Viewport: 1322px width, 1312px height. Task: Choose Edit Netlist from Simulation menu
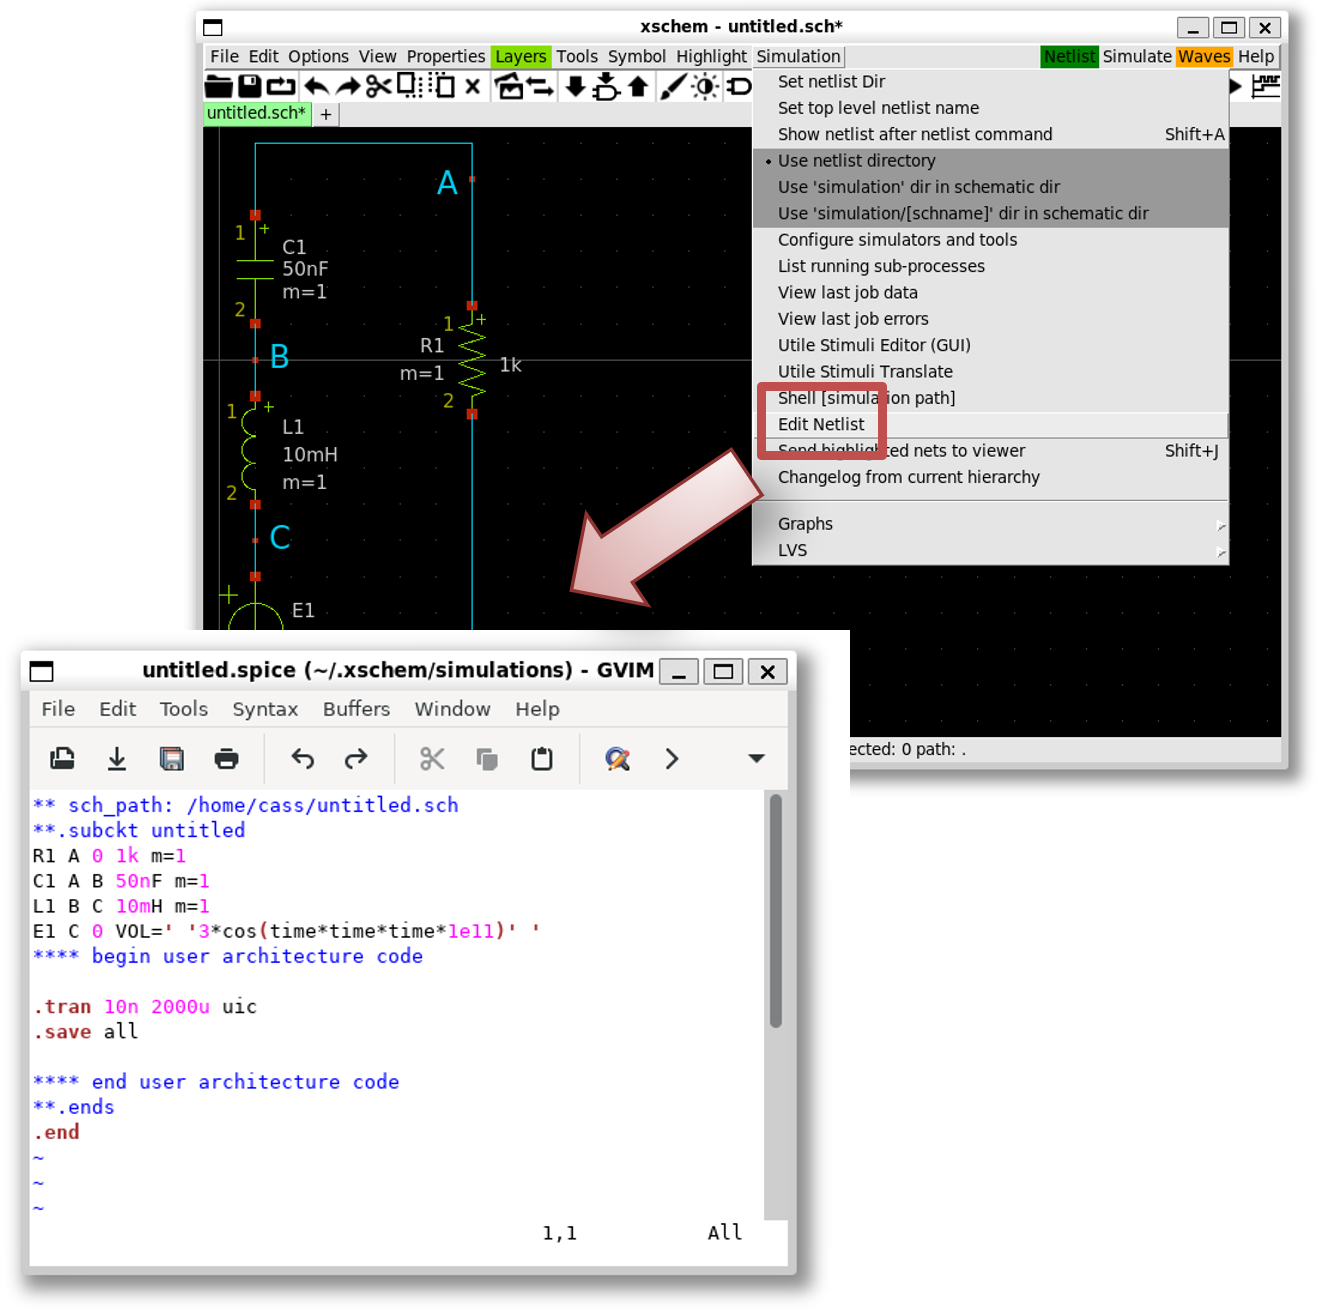click(821, 424)
